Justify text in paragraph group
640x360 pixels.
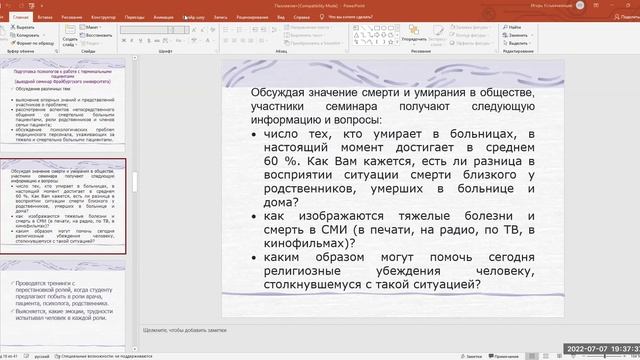(251, 41)
